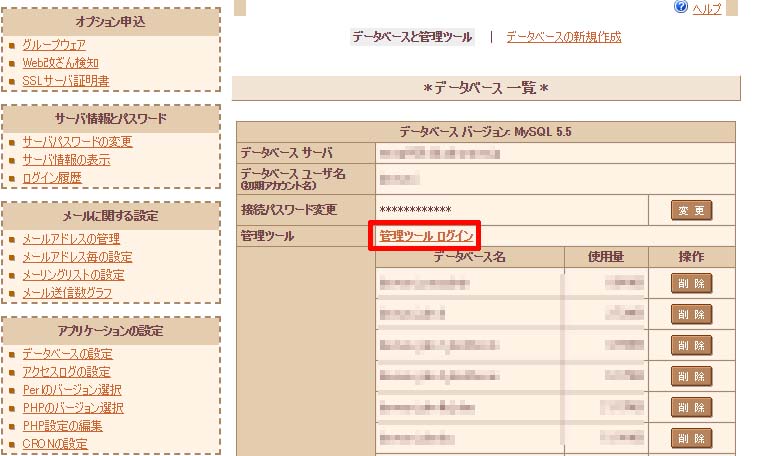This screenshot has height=456, width=765.
Task: Go to SSLサーバ証明書 page
Action: coord(66,81)
